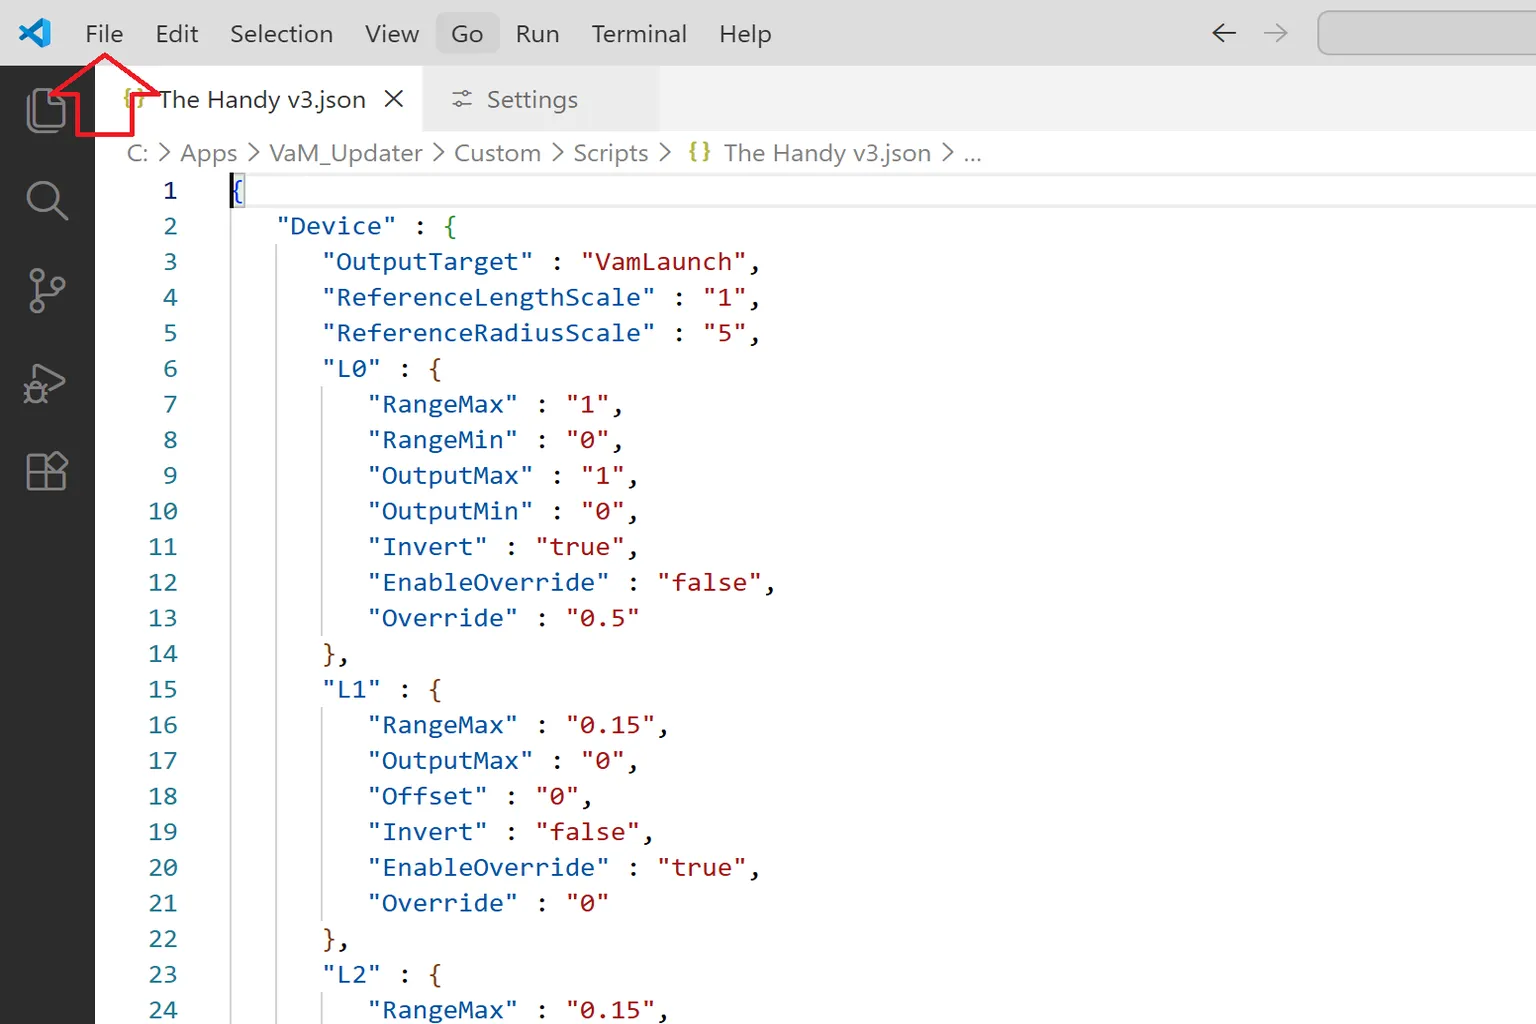Open the Go menu
Image resolution: width=1536 pixels, height=1024 pixels.
(467, 34)
